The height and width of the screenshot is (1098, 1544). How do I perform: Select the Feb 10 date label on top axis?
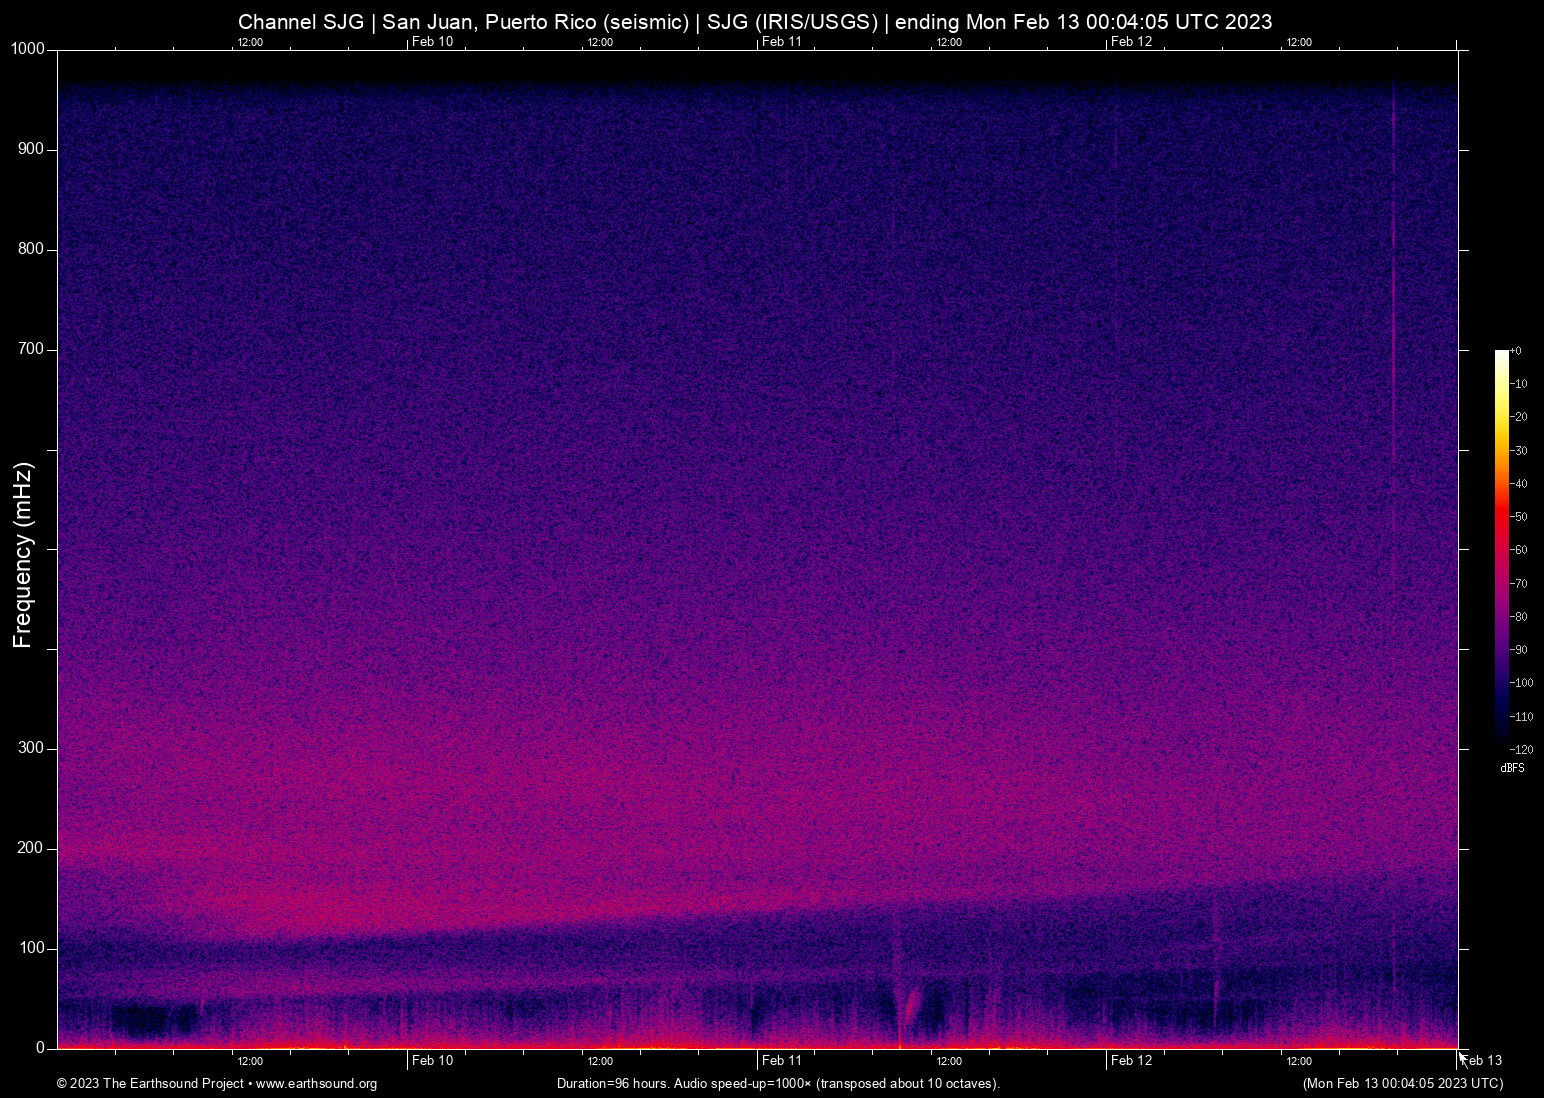coord(431,42)
